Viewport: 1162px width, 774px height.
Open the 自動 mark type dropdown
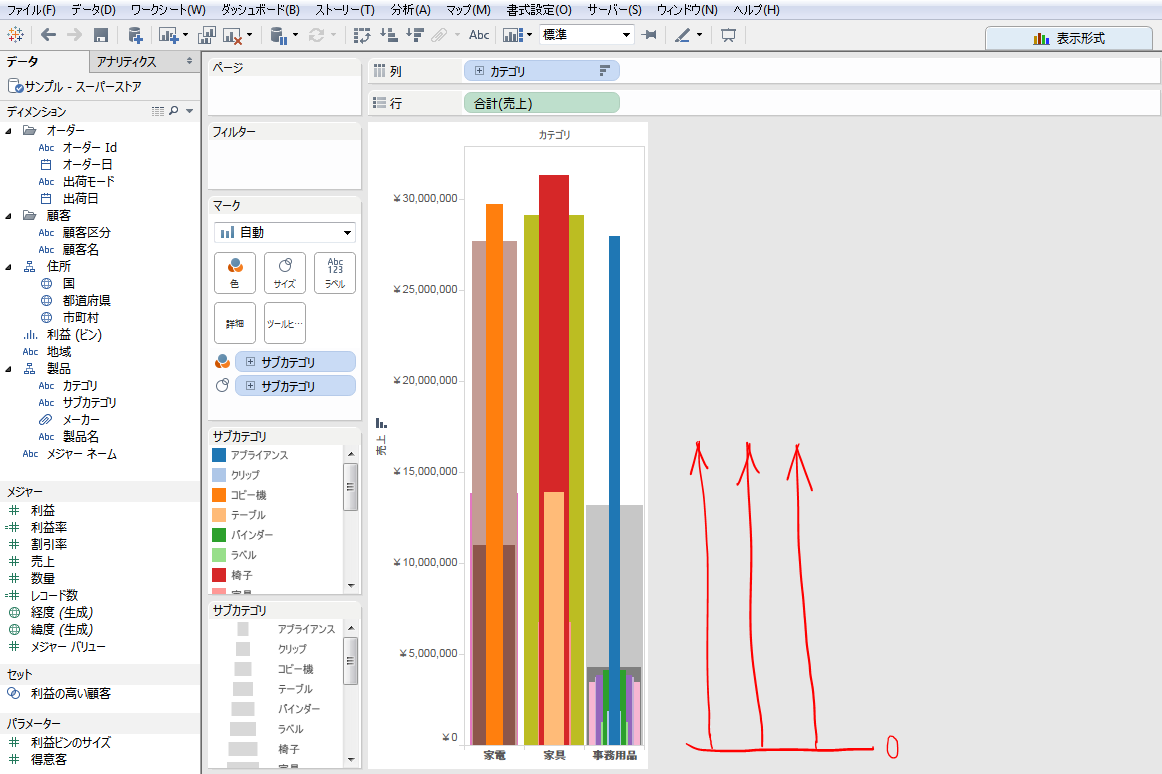click(283, 232)
